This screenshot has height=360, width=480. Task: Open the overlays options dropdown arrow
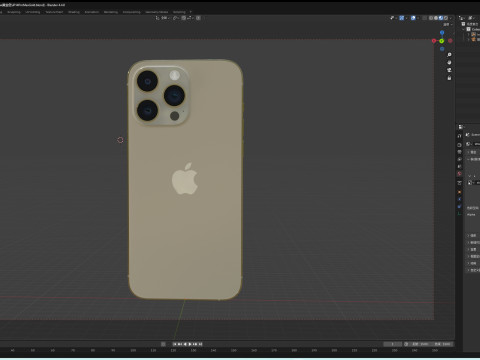click(x=418, y=18)
